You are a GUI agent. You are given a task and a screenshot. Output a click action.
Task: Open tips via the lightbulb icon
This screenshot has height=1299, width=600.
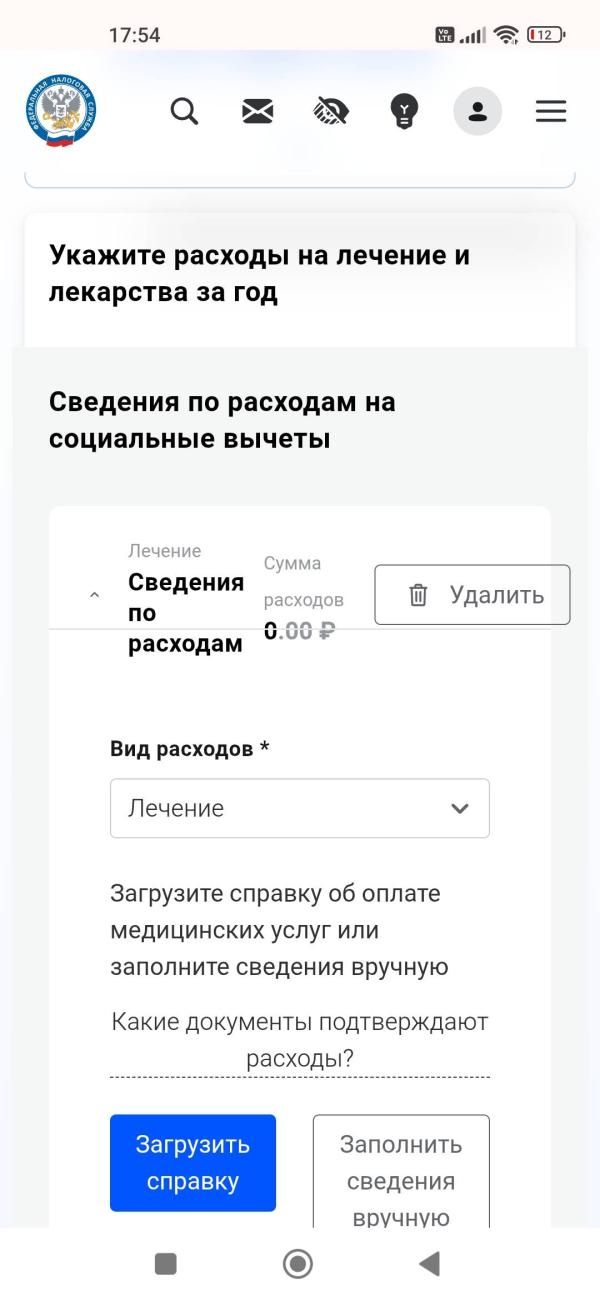click(403, 111)
